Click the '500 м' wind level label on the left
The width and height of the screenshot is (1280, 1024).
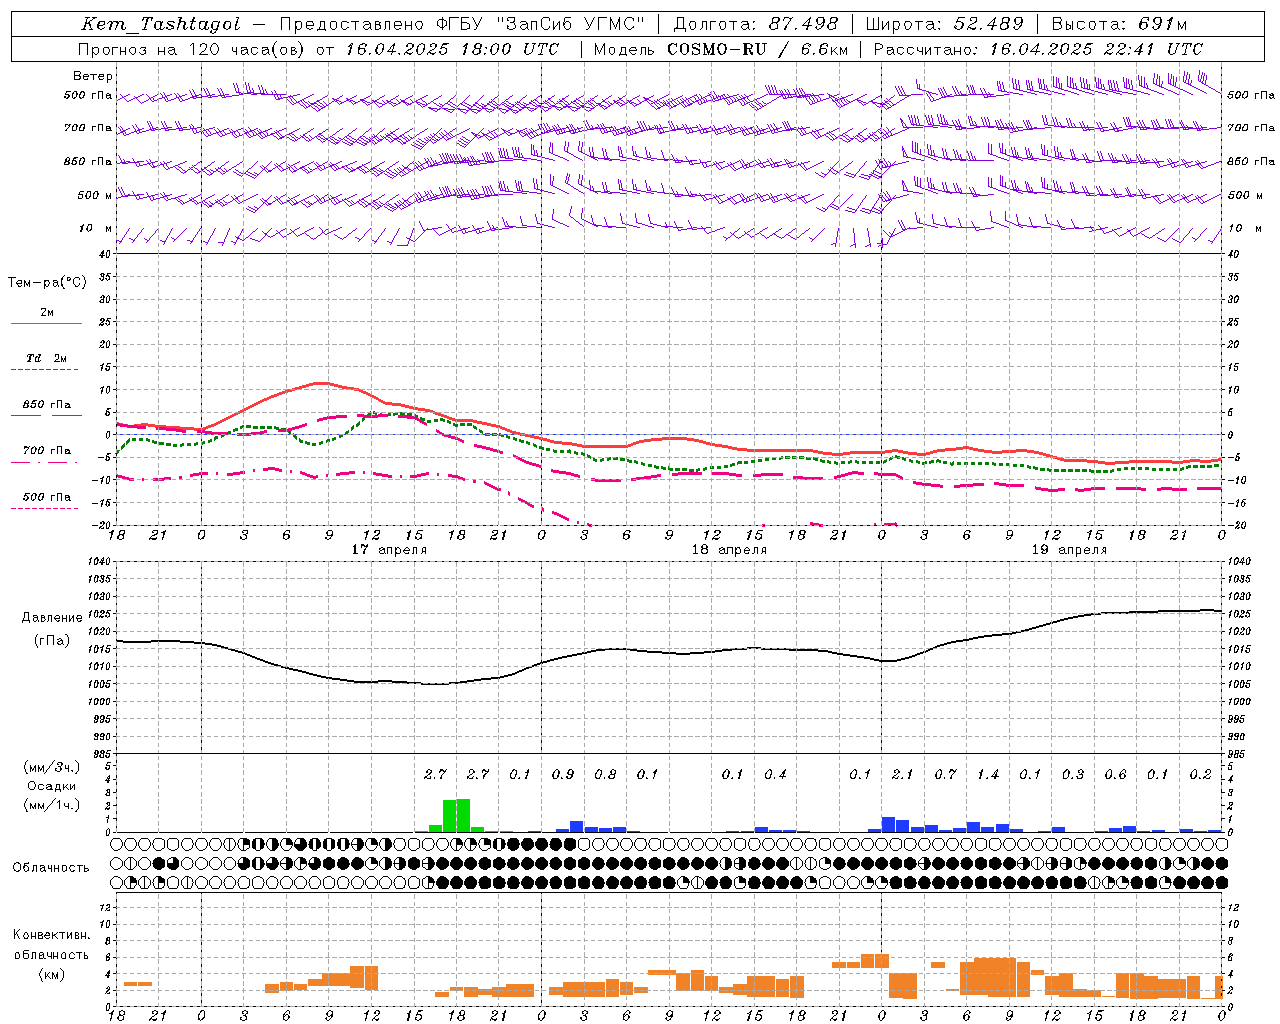pyautogui.click(x=95, y=195)
